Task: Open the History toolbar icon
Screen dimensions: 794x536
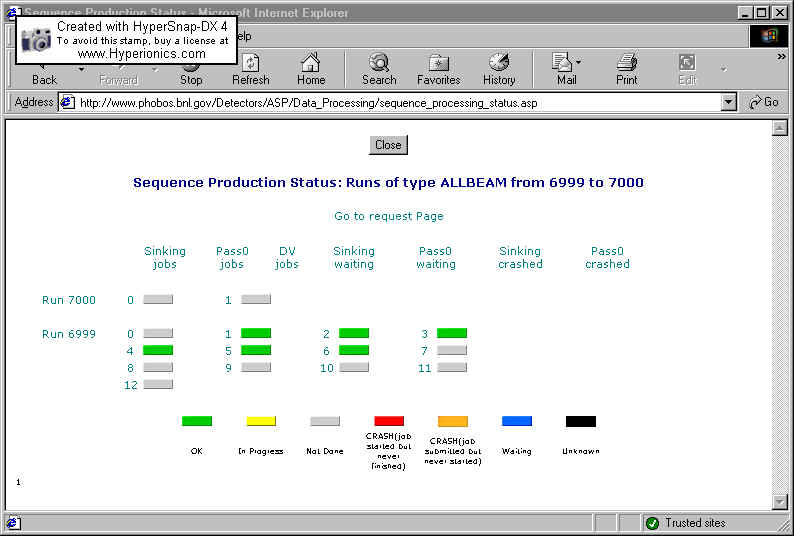Action: (x=499, y=70)
